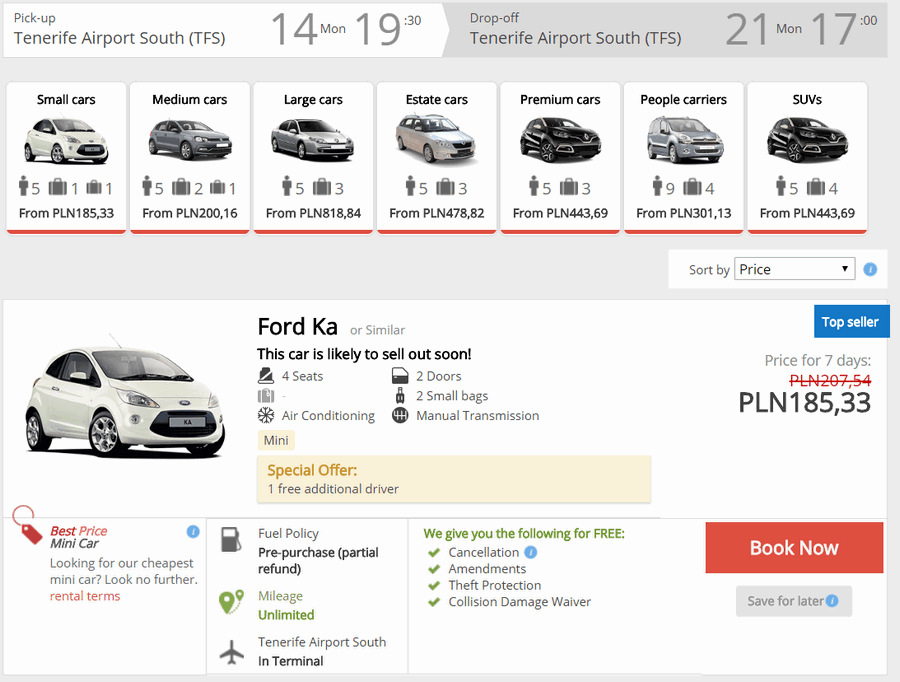This screenshot has height=682, width=900.
Task: Edit the drop-off date and location
Action: 675,30
